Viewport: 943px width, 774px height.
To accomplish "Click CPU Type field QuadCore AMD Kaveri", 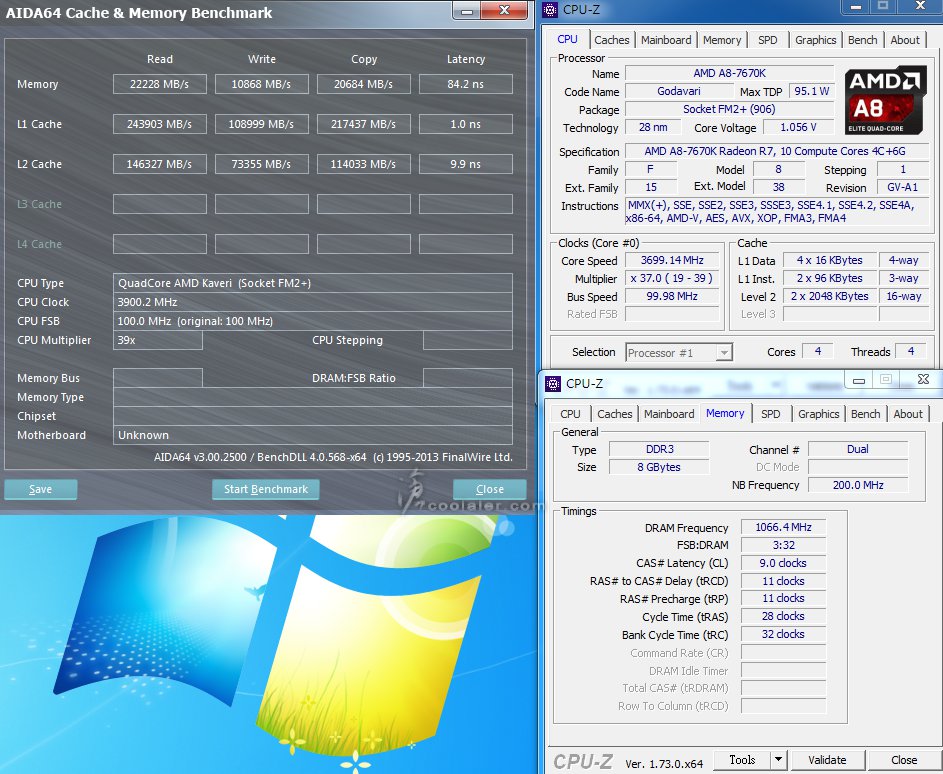I will coord(313,283).
